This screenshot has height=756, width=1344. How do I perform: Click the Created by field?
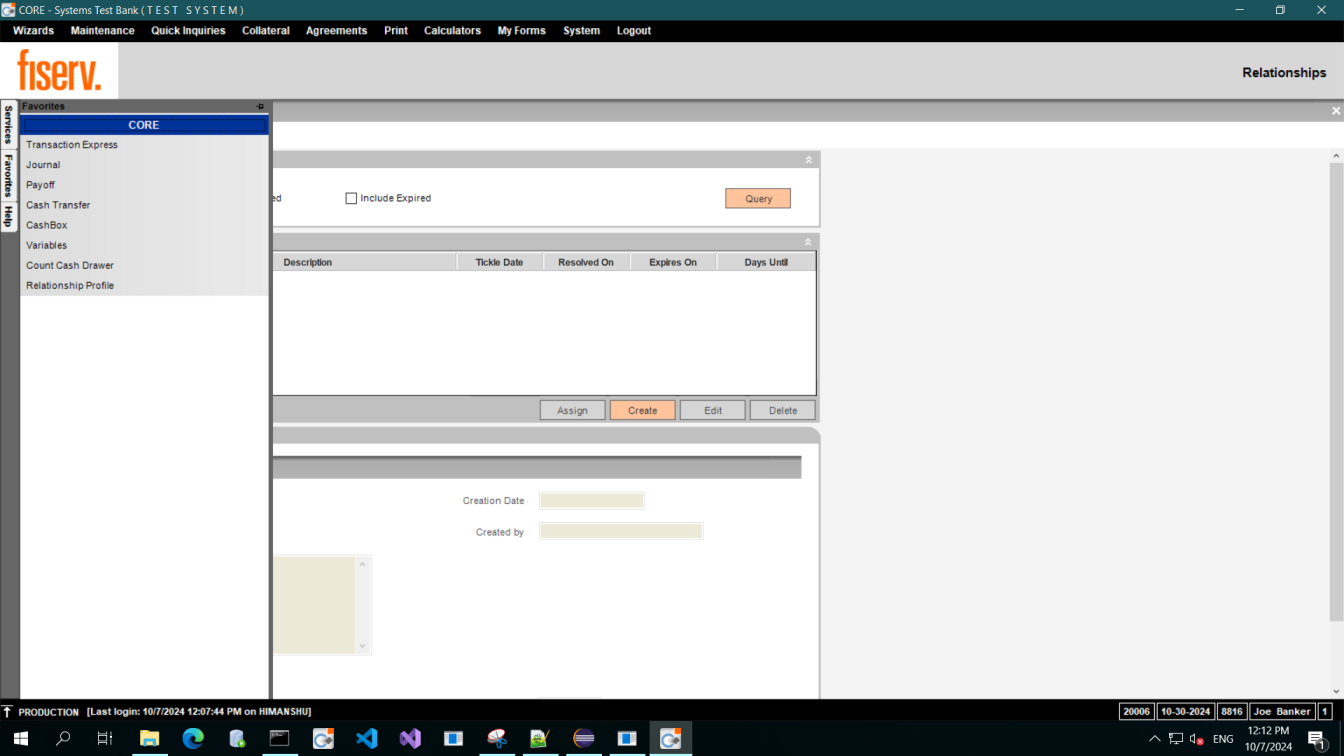coord(621,532)
